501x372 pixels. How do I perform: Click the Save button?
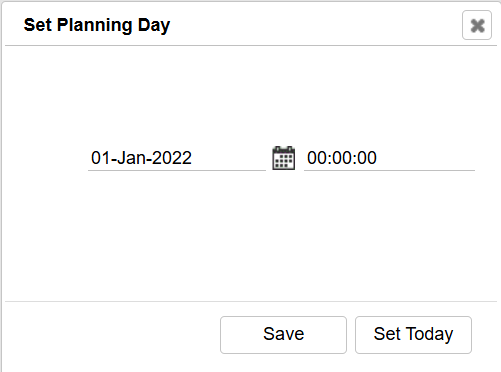(x=283, y=335)
